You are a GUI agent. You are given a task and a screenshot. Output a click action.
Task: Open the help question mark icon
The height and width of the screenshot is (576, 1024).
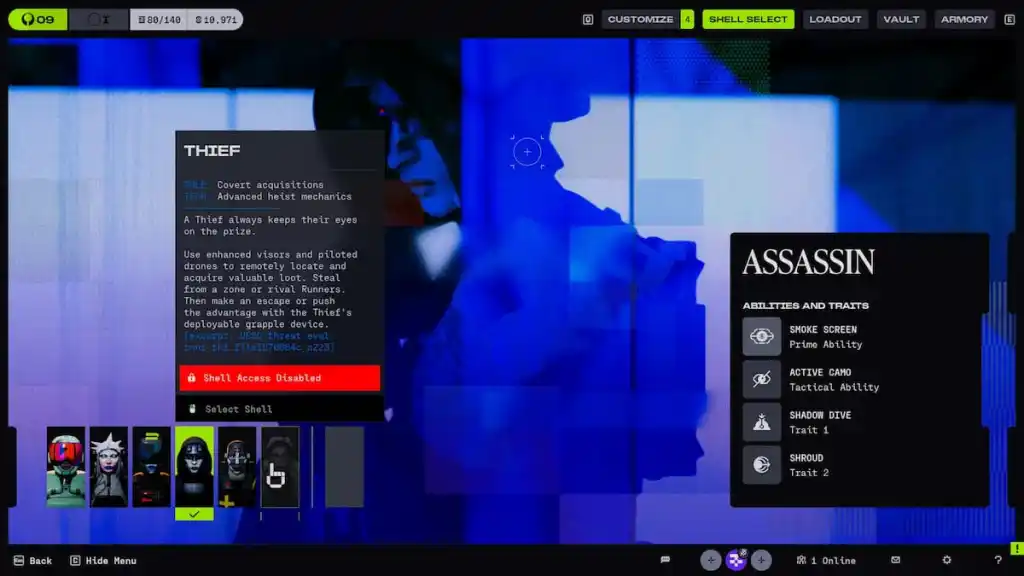[x=997, y=560]
